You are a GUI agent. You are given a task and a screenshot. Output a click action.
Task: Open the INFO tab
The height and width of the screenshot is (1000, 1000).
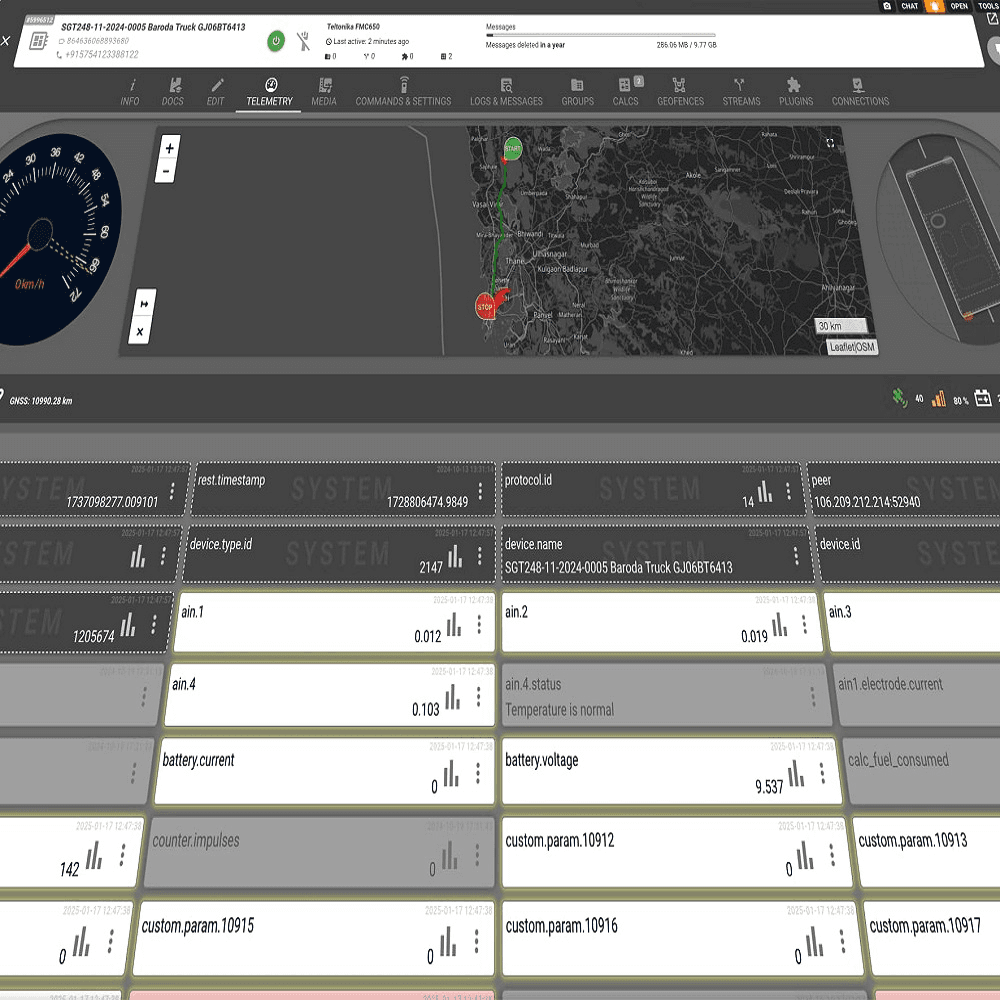(130, 91)
